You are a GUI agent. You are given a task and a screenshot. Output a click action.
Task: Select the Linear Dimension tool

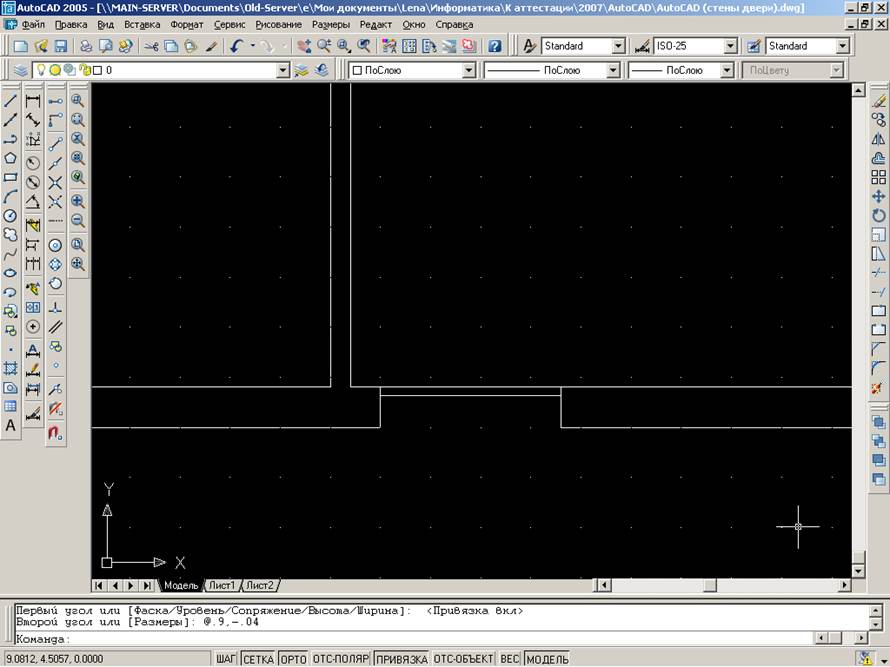(x=33, y=101)
